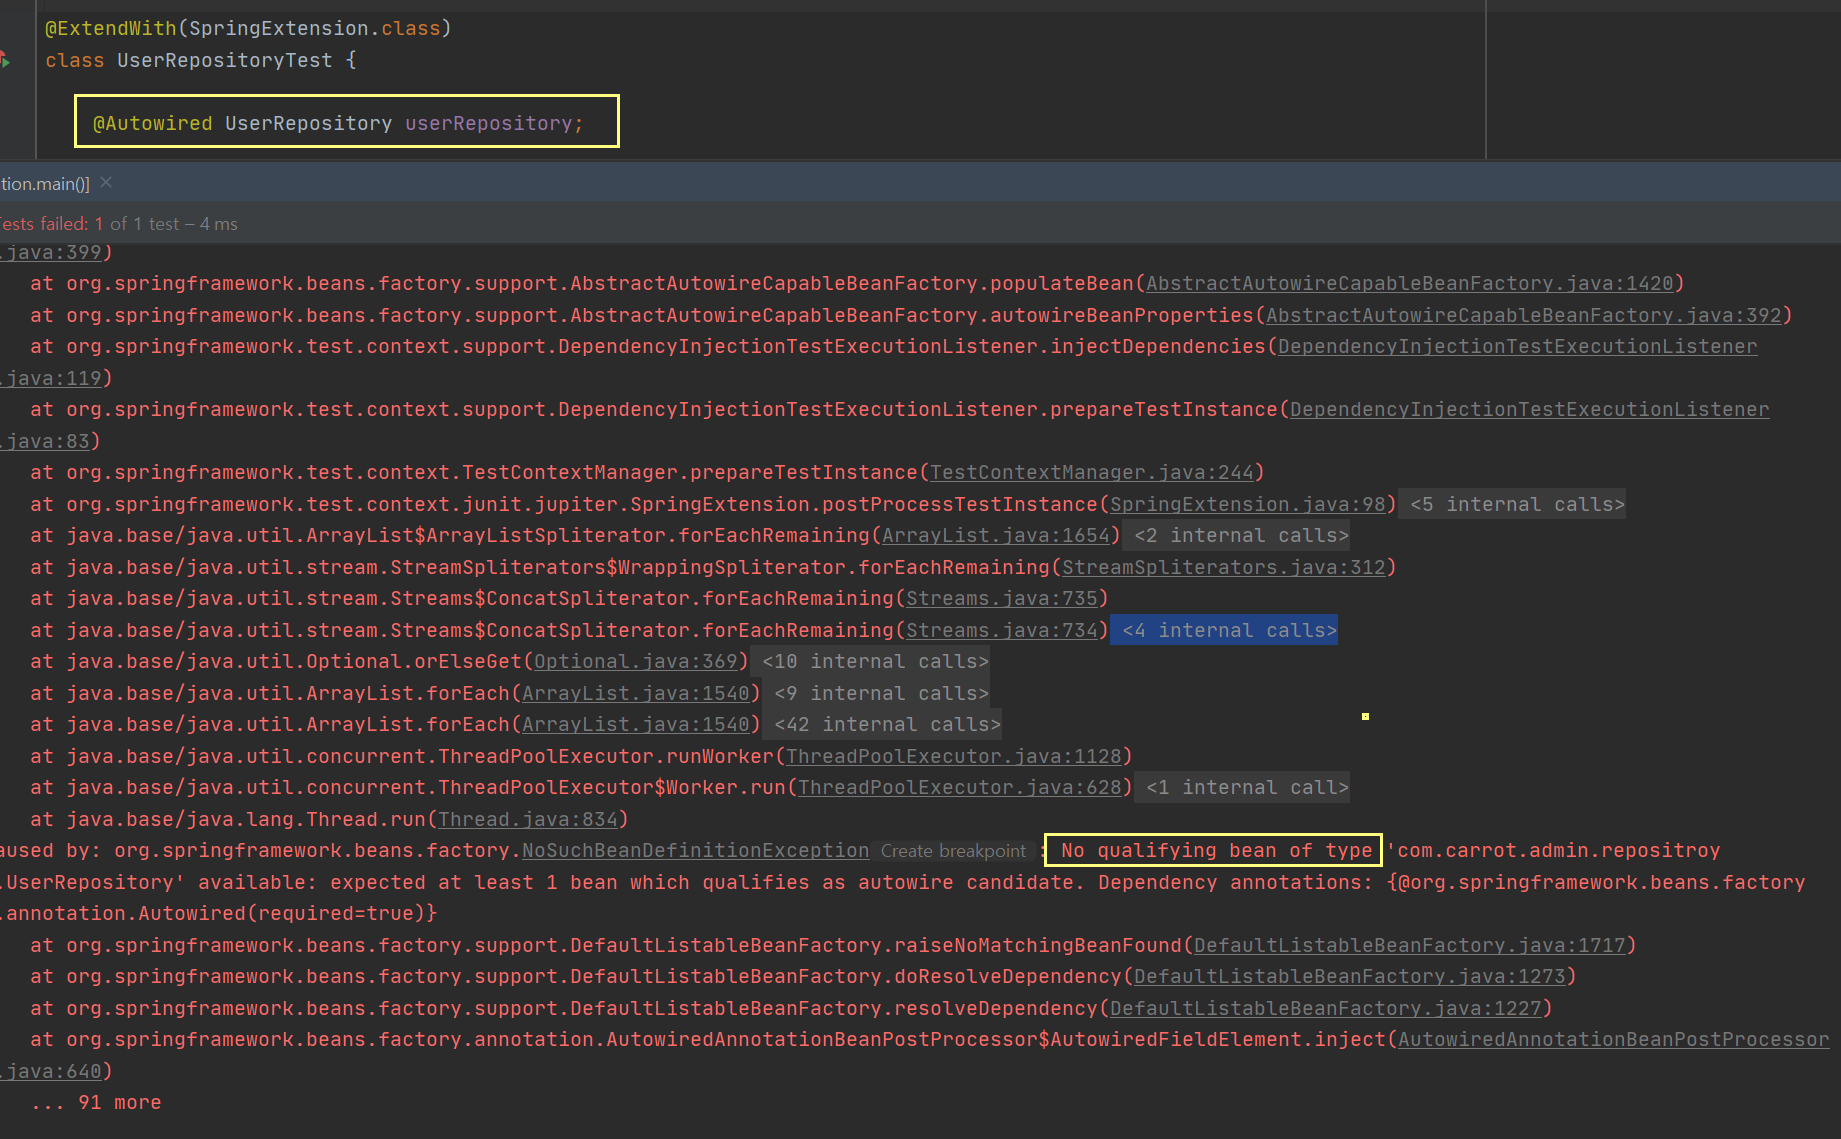Open ArrayList.java:1540 before 42 internal calls
This screenshot has width=1841, height=1139.
pyautogui.click(x=636, y=725)
